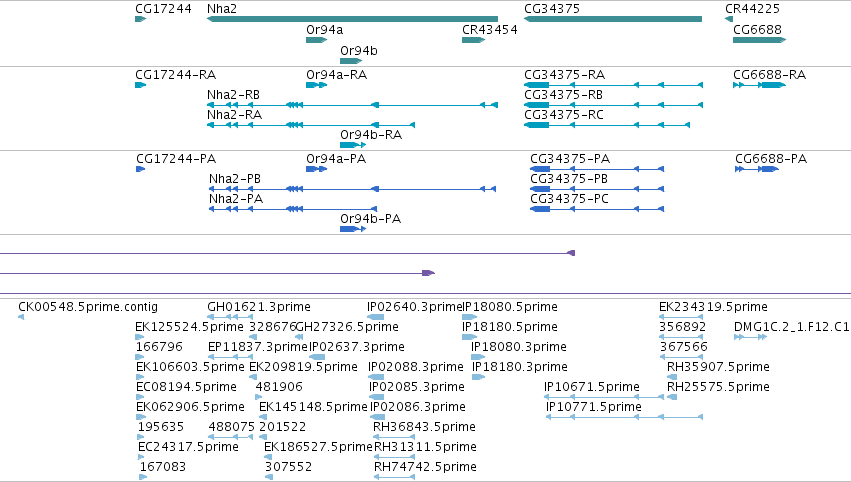
Task: Select the CG34375-PA protein label
Action: (570, 159)
